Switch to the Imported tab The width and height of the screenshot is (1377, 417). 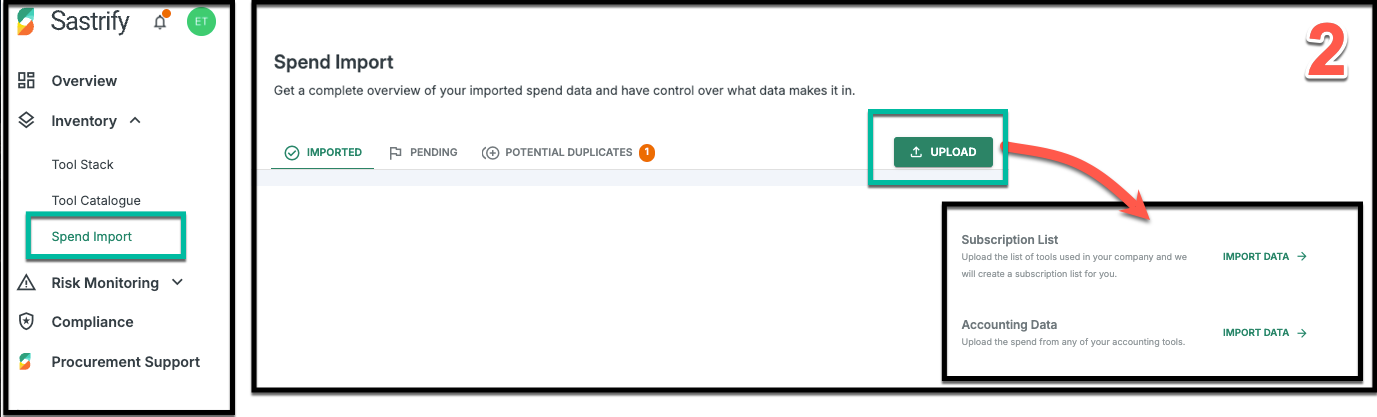point(322,153)
